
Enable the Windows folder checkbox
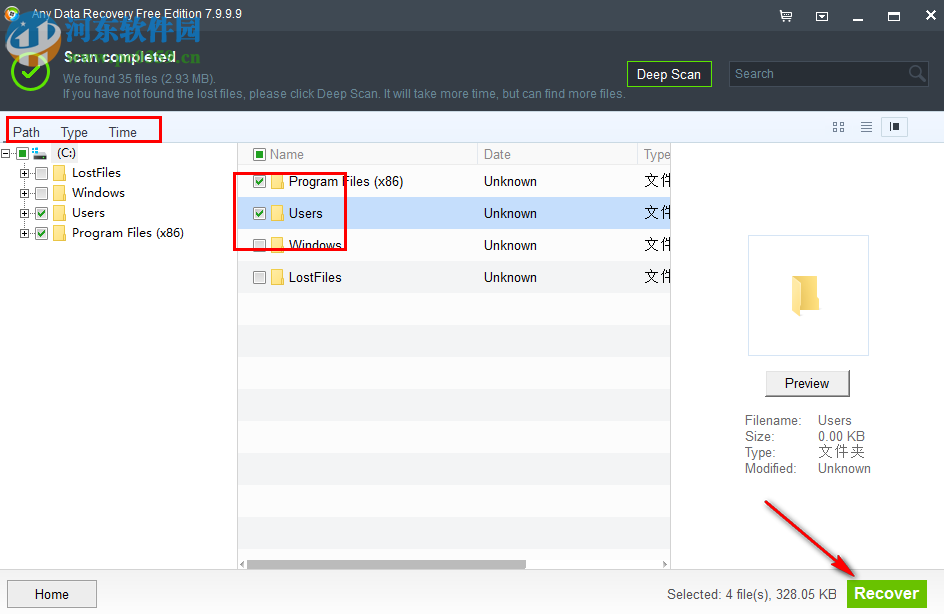(258, 245)
